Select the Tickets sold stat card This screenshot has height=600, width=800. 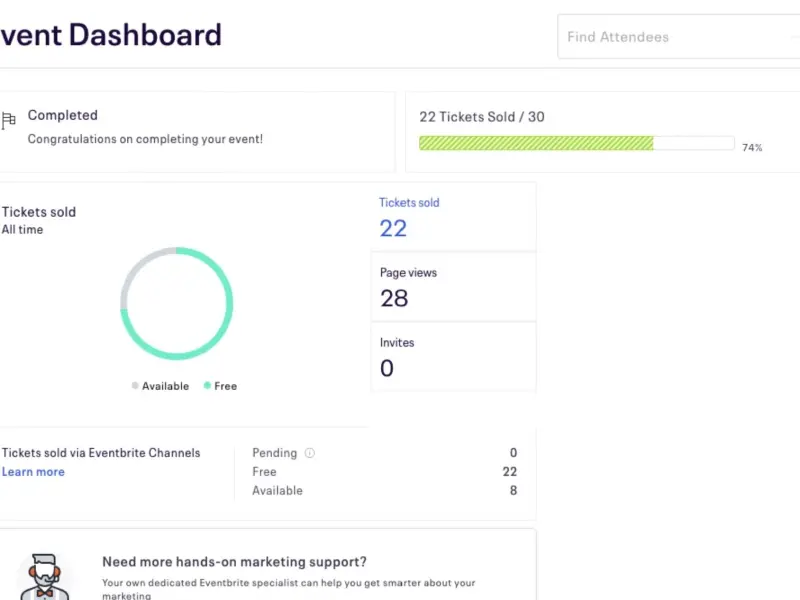coord(454,217)
